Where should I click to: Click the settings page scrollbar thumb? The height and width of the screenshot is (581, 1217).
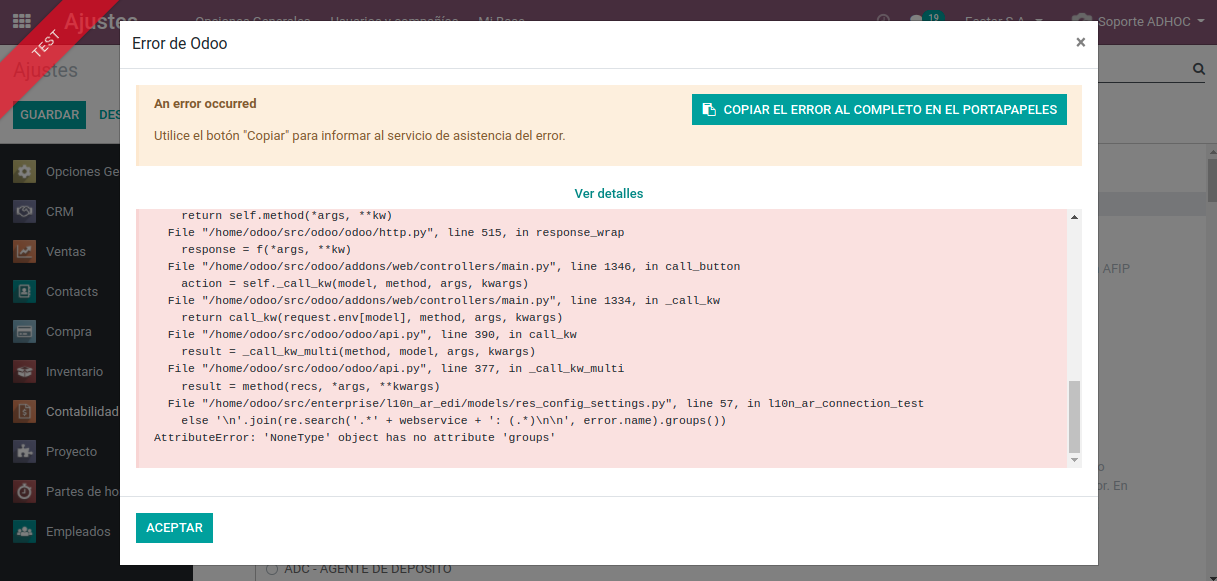tap(1212, 180)
